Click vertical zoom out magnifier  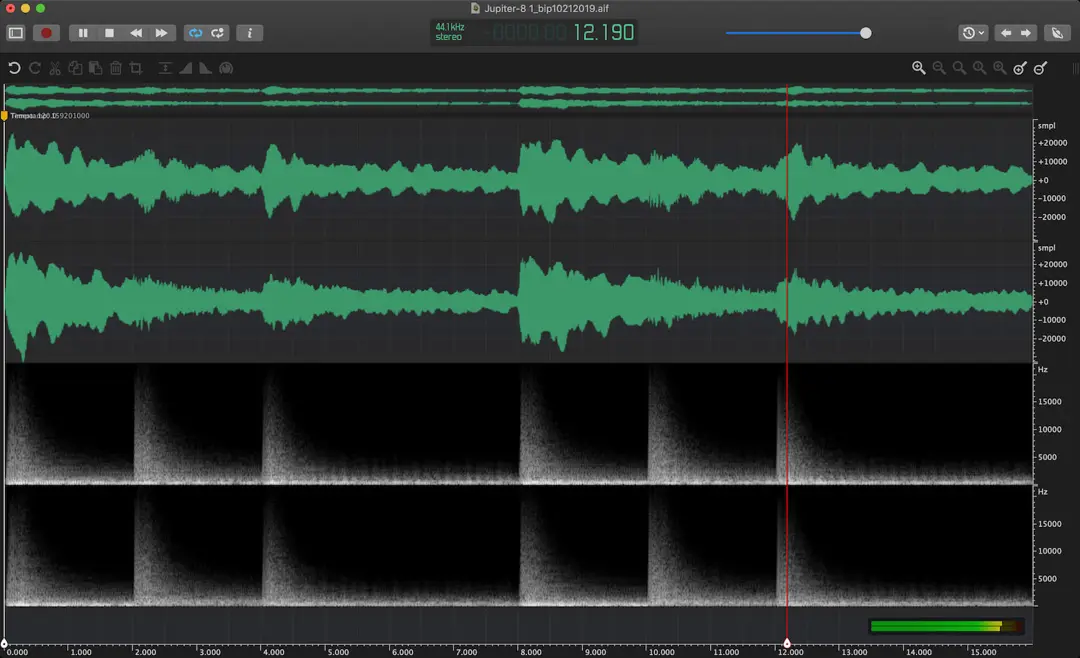[x=1041, y=68]
